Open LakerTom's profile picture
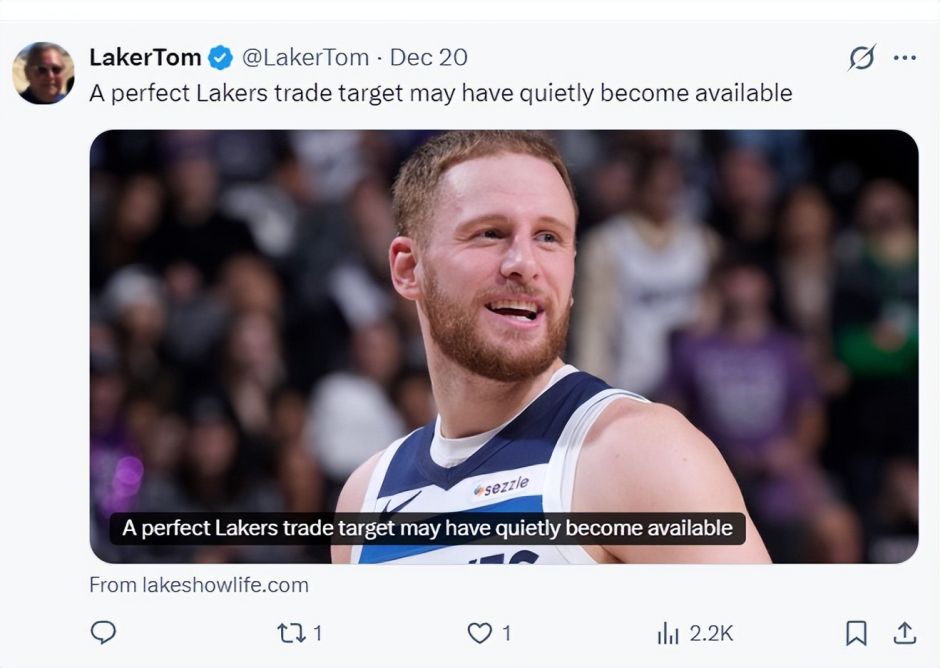This screenshot has height=668, width=940. pos(43,73)
